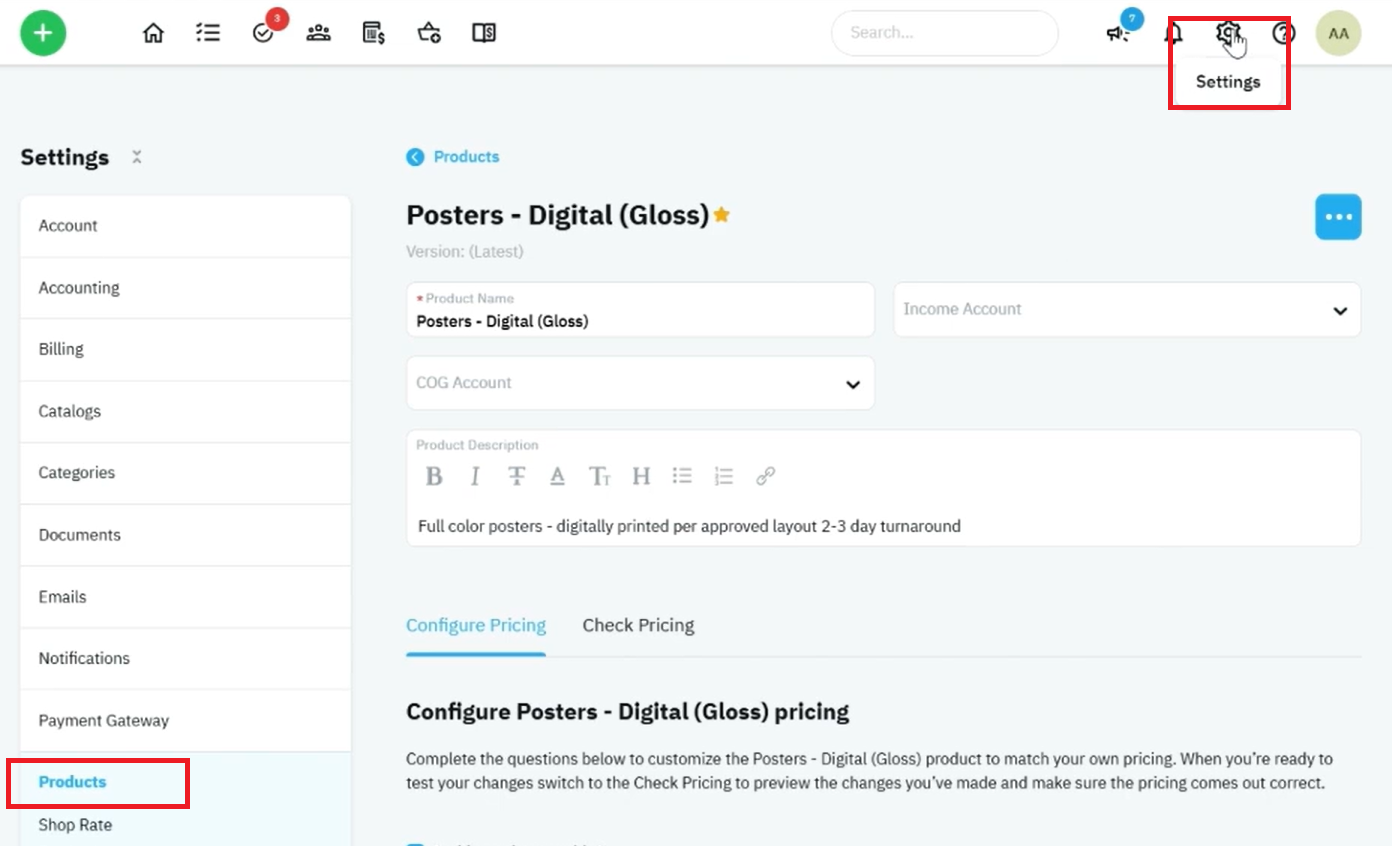The image size is (1392, 846).
Task: Switch to the Configure Pricing tab
Action: [x=476, y=625]
